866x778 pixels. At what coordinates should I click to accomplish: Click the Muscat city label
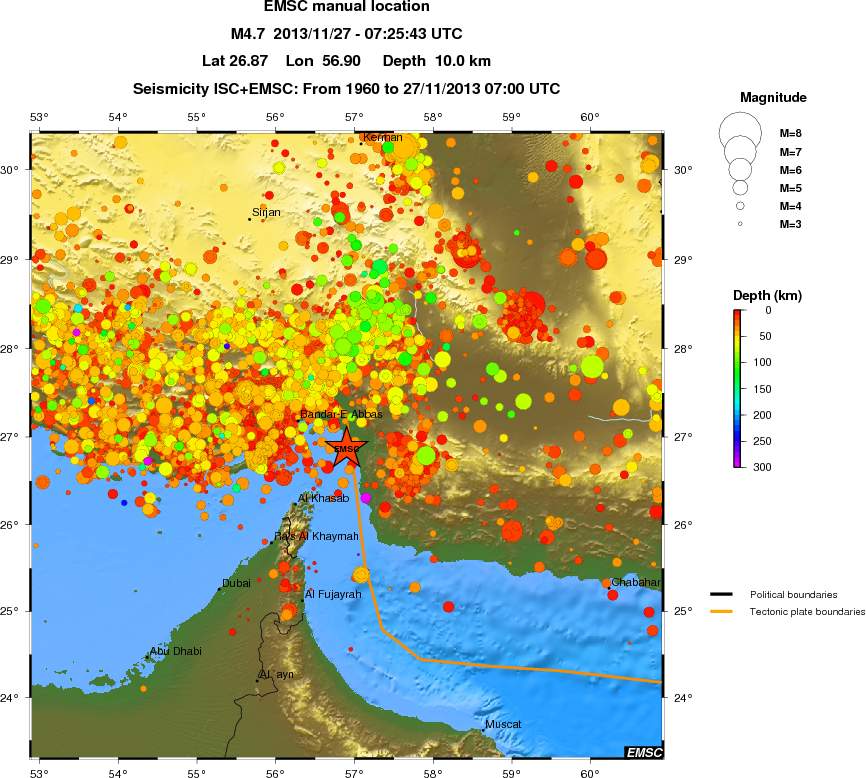[503, 724]
